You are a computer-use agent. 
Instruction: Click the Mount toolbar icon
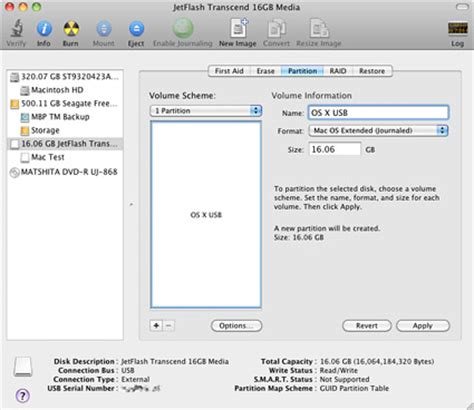click(104, 29)
